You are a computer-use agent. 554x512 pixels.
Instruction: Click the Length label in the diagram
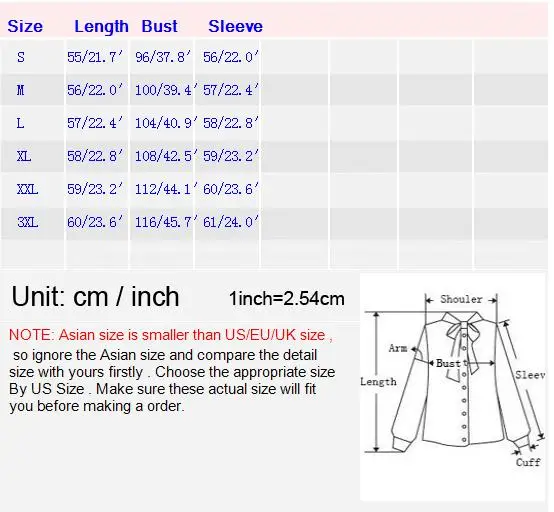(378, 382)
